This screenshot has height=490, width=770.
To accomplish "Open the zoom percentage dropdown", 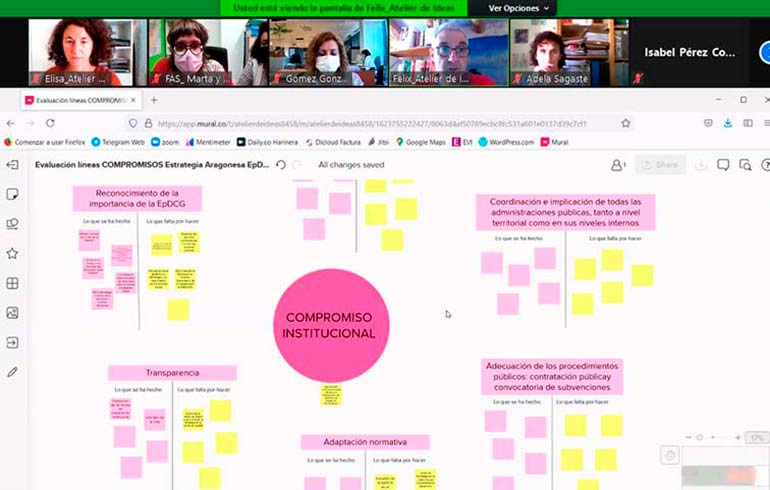I will (x=757, y=438).
